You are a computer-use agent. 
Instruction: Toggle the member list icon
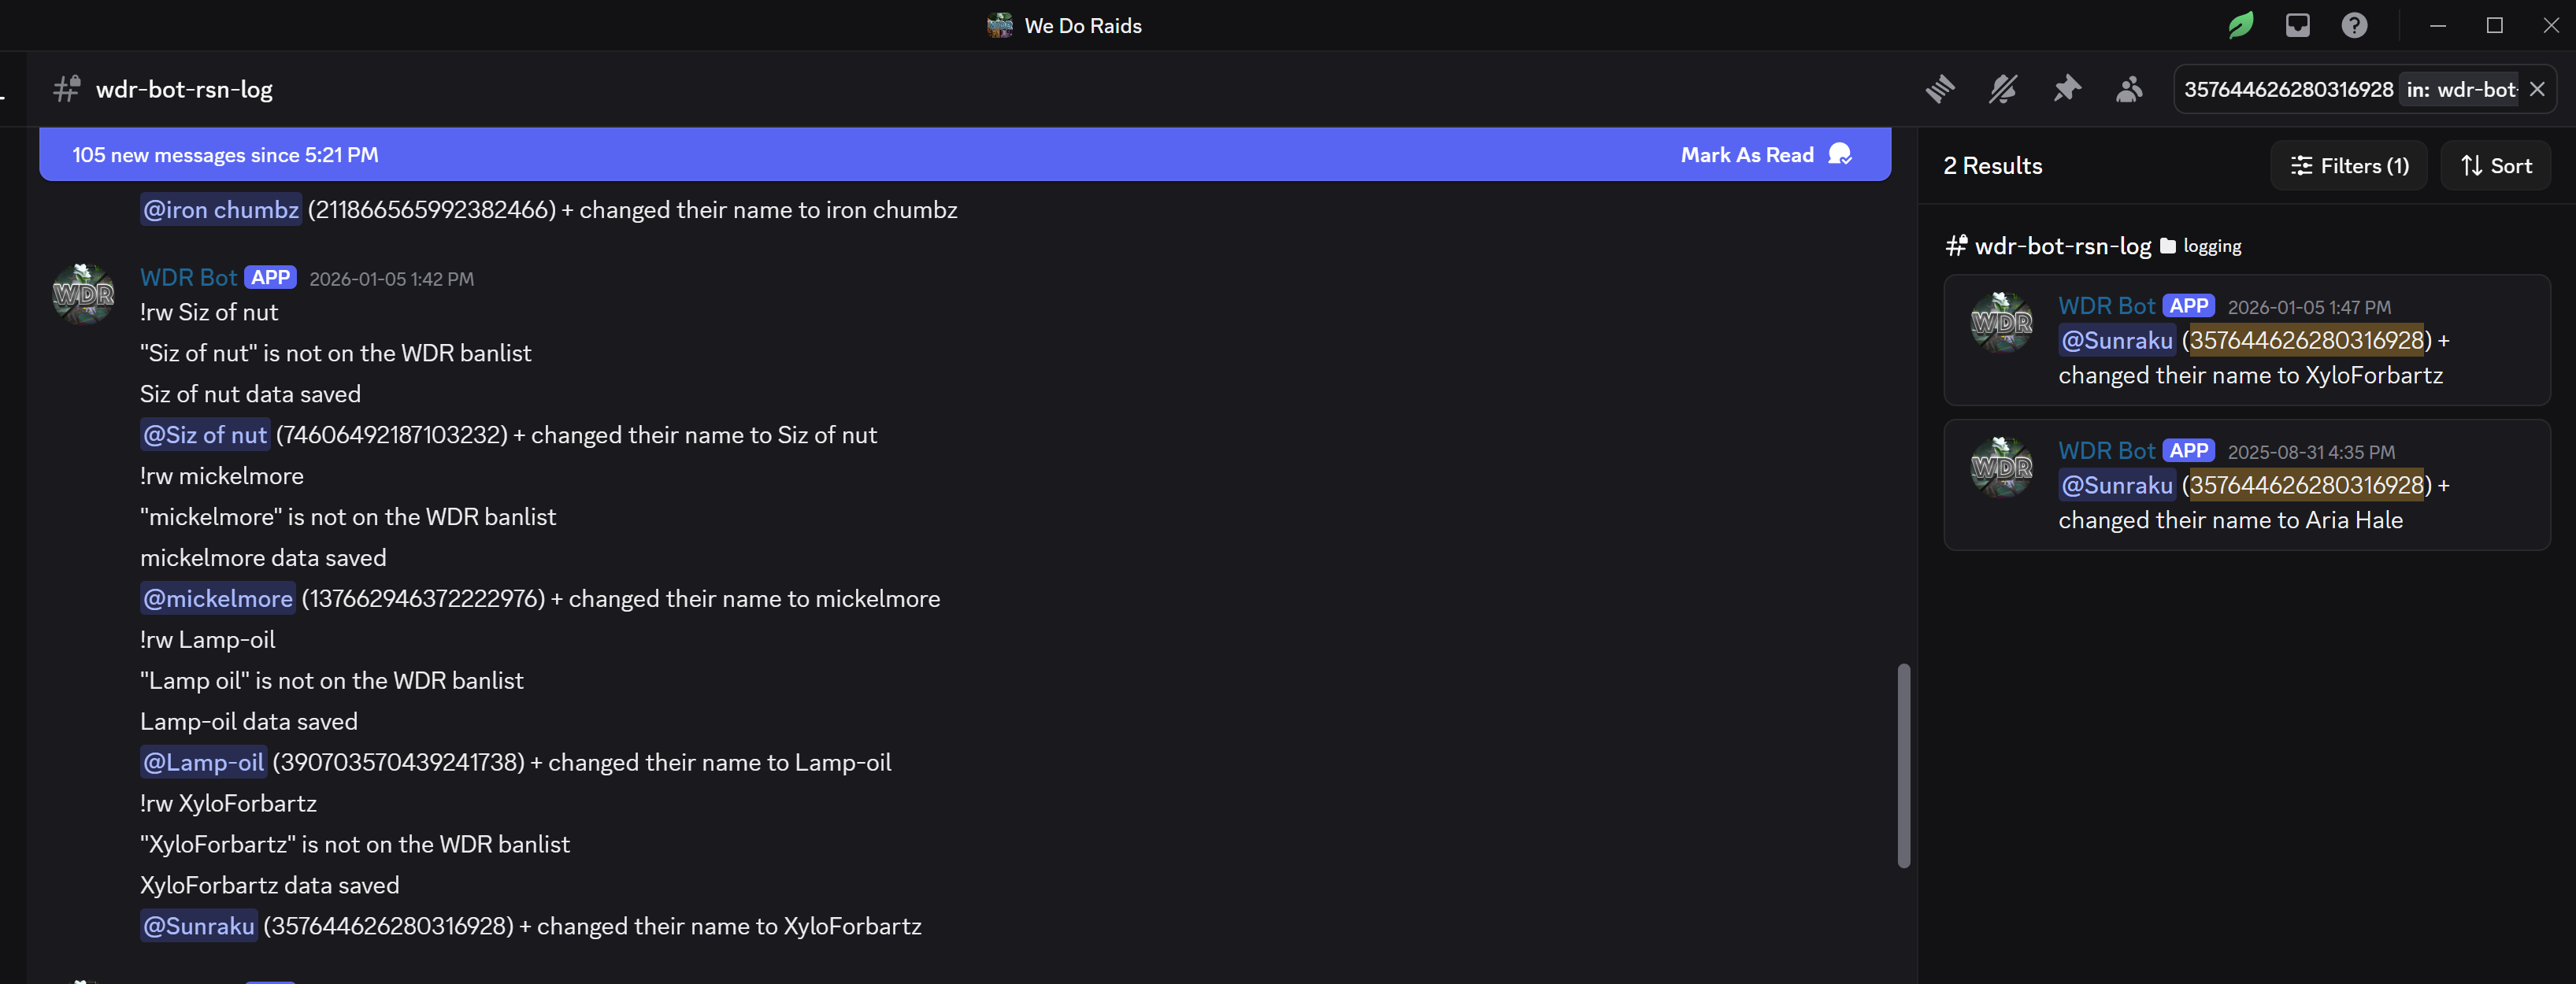click(2129, 89)
